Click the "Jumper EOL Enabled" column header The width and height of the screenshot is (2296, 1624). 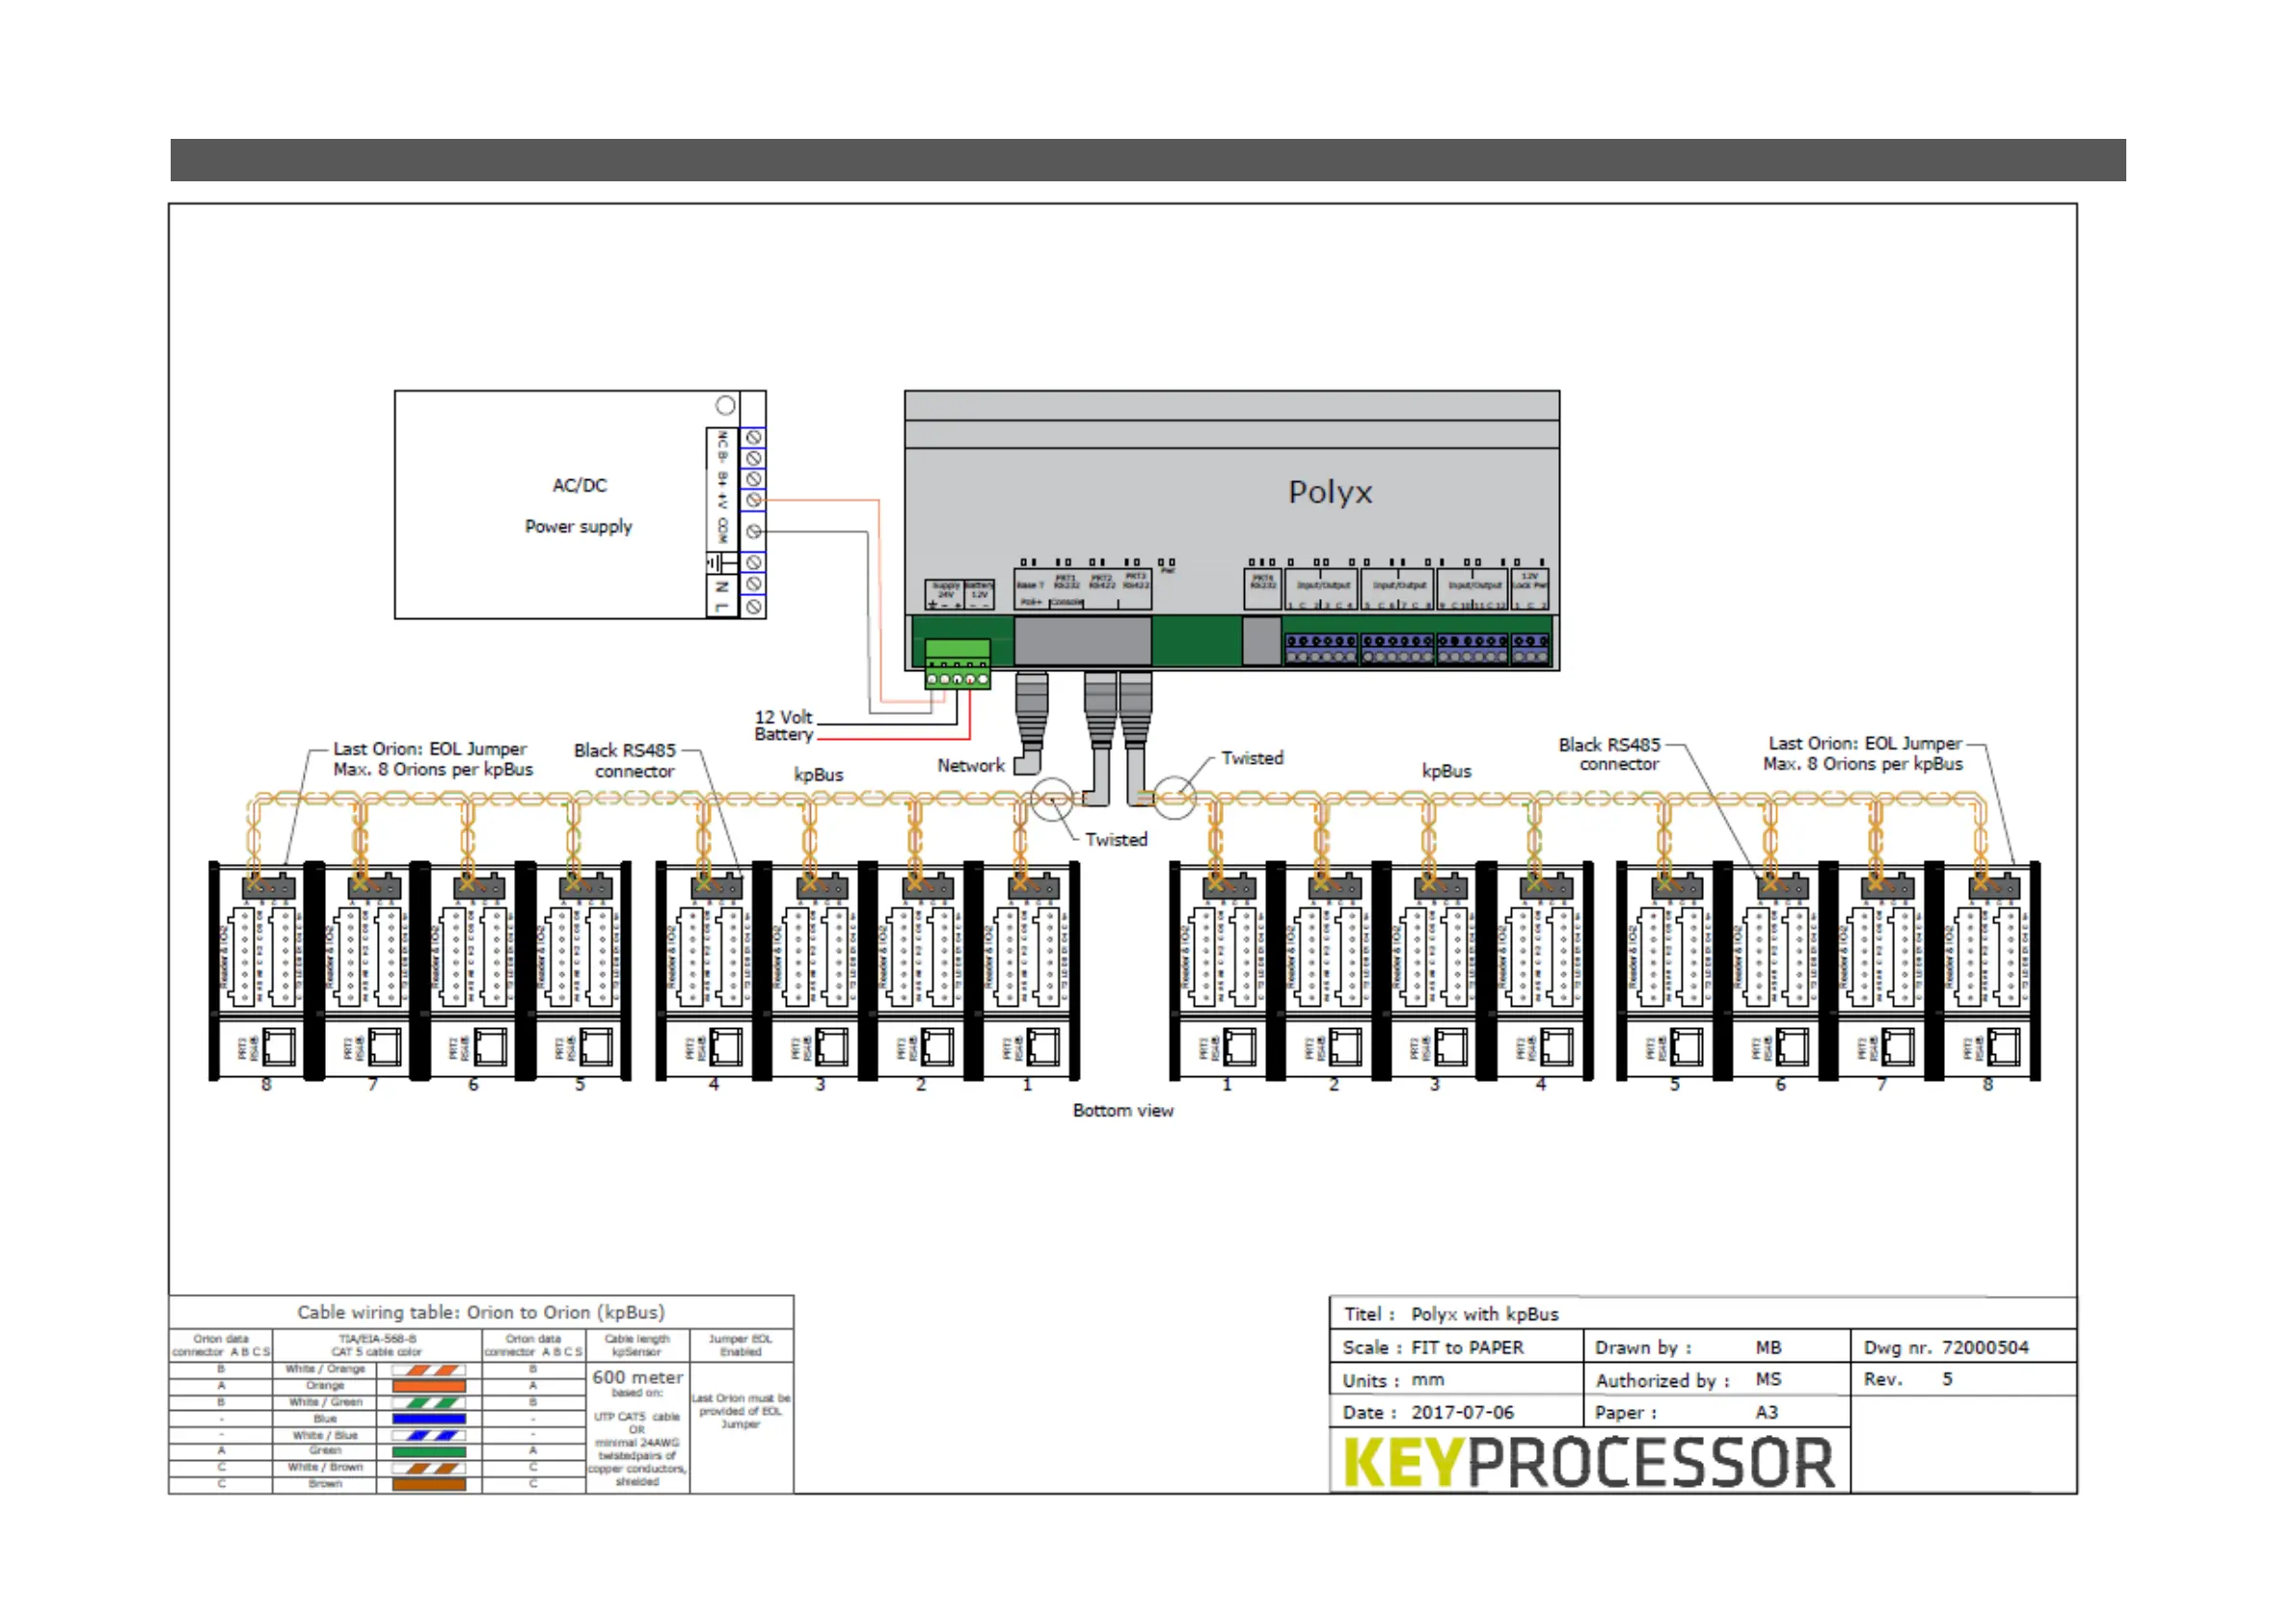[740, 1345]
